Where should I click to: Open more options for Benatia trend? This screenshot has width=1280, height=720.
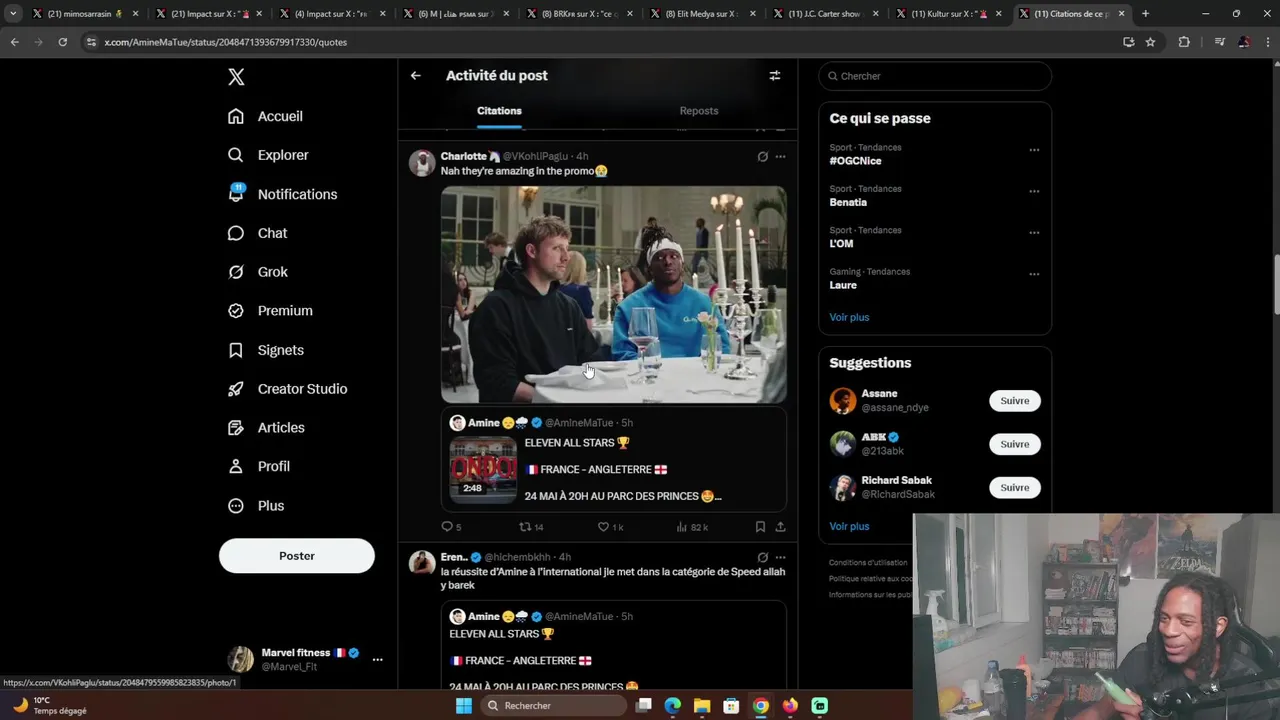pyautogui.click(x=1034, y=191)
